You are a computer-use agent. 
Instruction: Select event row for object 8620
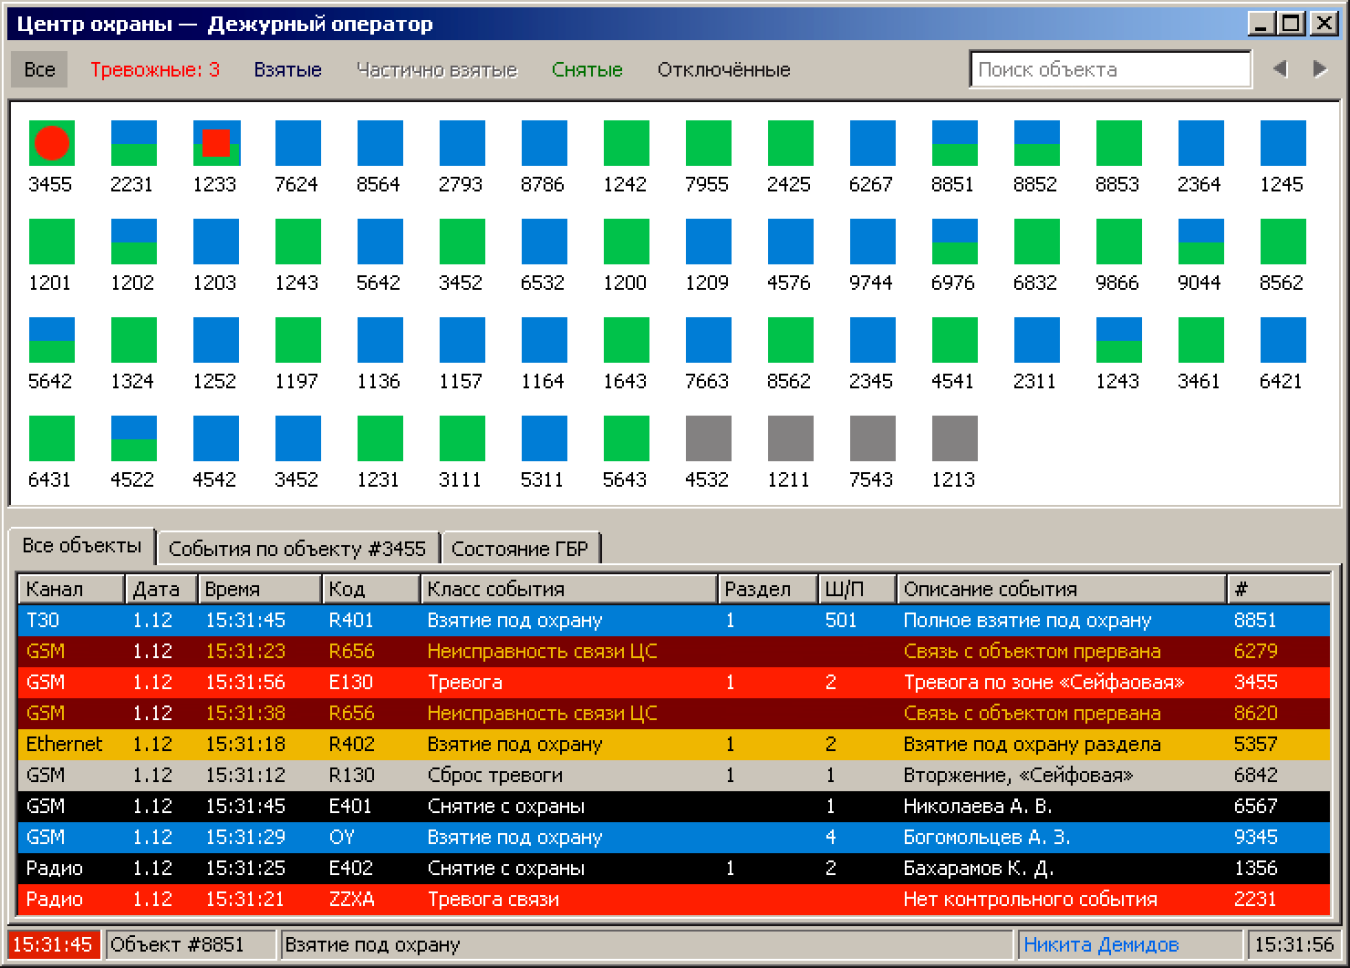(x=674, y=713)
